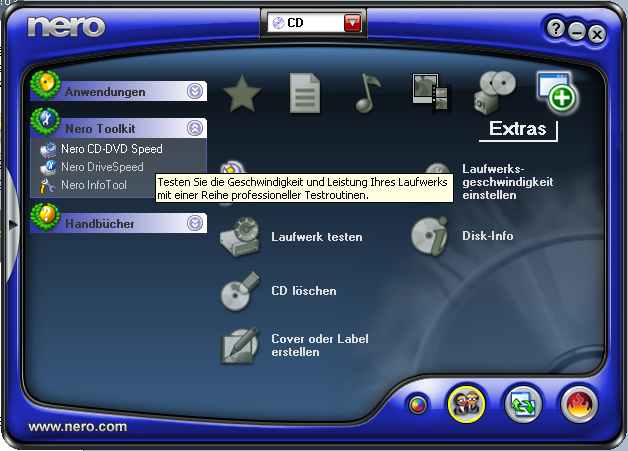Open the Handbücher section header
The width and height of the screenshot is (628, 451).
tap(119, 223)
